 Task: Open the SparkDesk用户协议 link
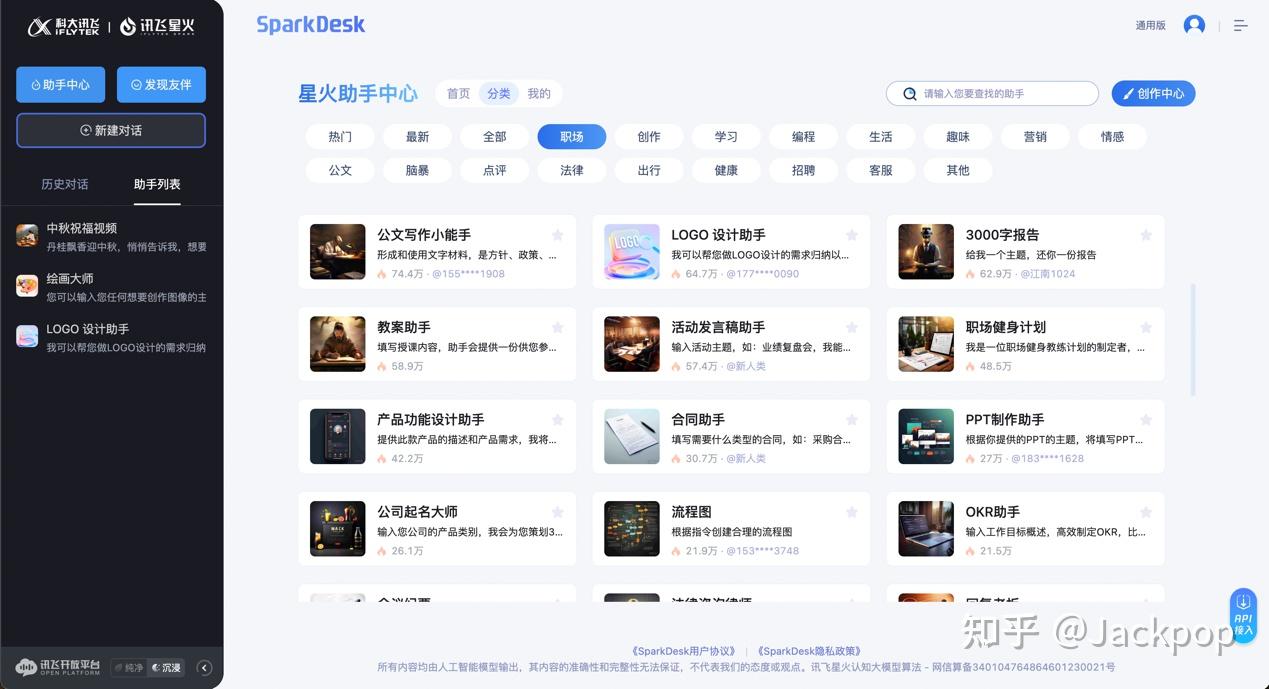tap(683, 651)
